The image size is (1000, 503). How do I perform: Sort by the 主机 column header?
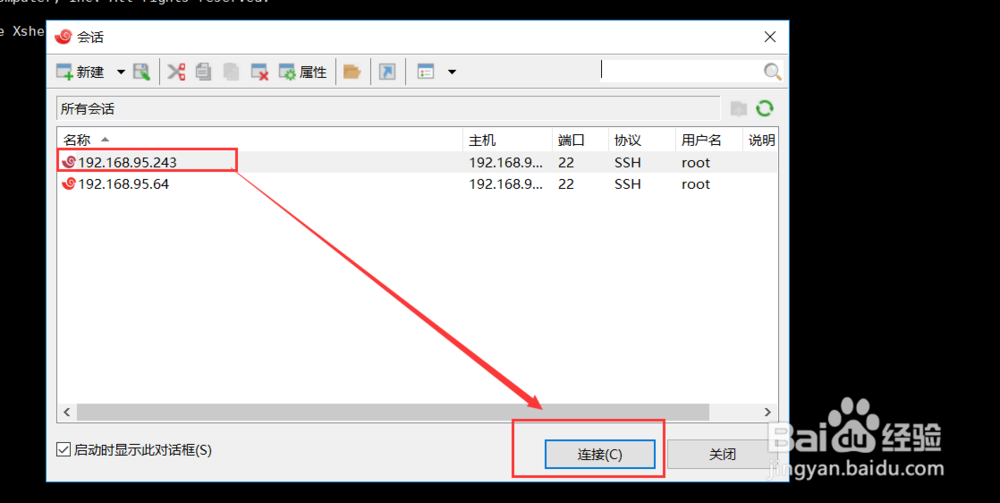coord(507,140)
